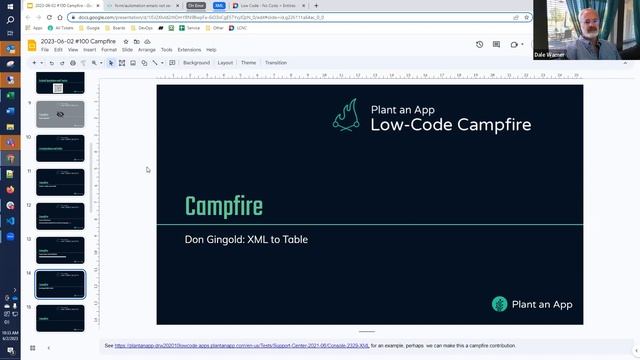Collapse the toolbar with the up chevron
Viewport: 640px width, 360px height.
coord(625,63)
